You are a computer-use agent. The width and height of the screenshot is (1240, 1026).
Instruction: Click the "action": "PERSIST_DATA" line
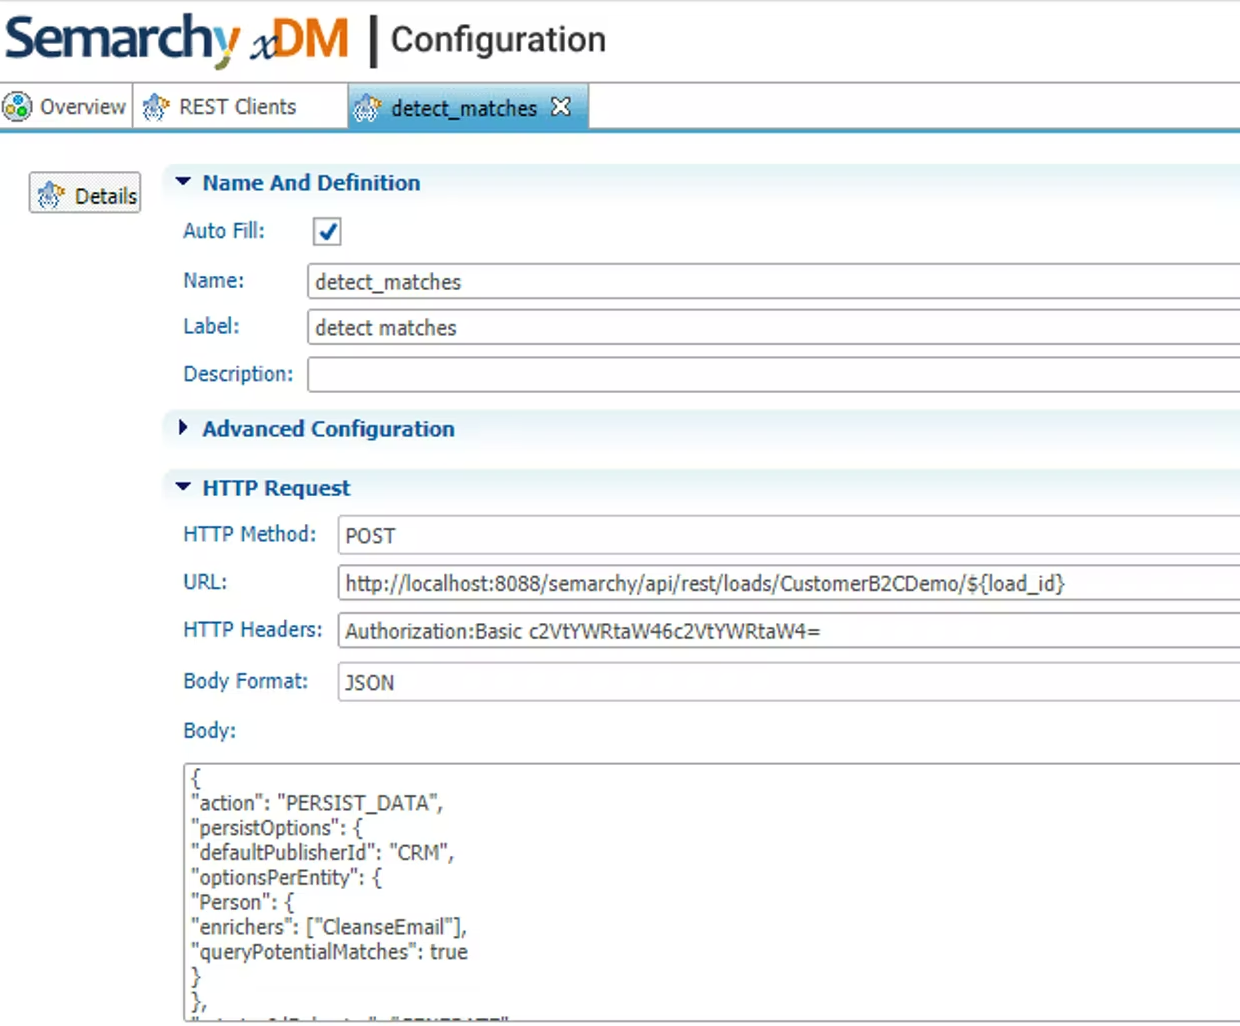pyautogui.click(x=316, y=803)
